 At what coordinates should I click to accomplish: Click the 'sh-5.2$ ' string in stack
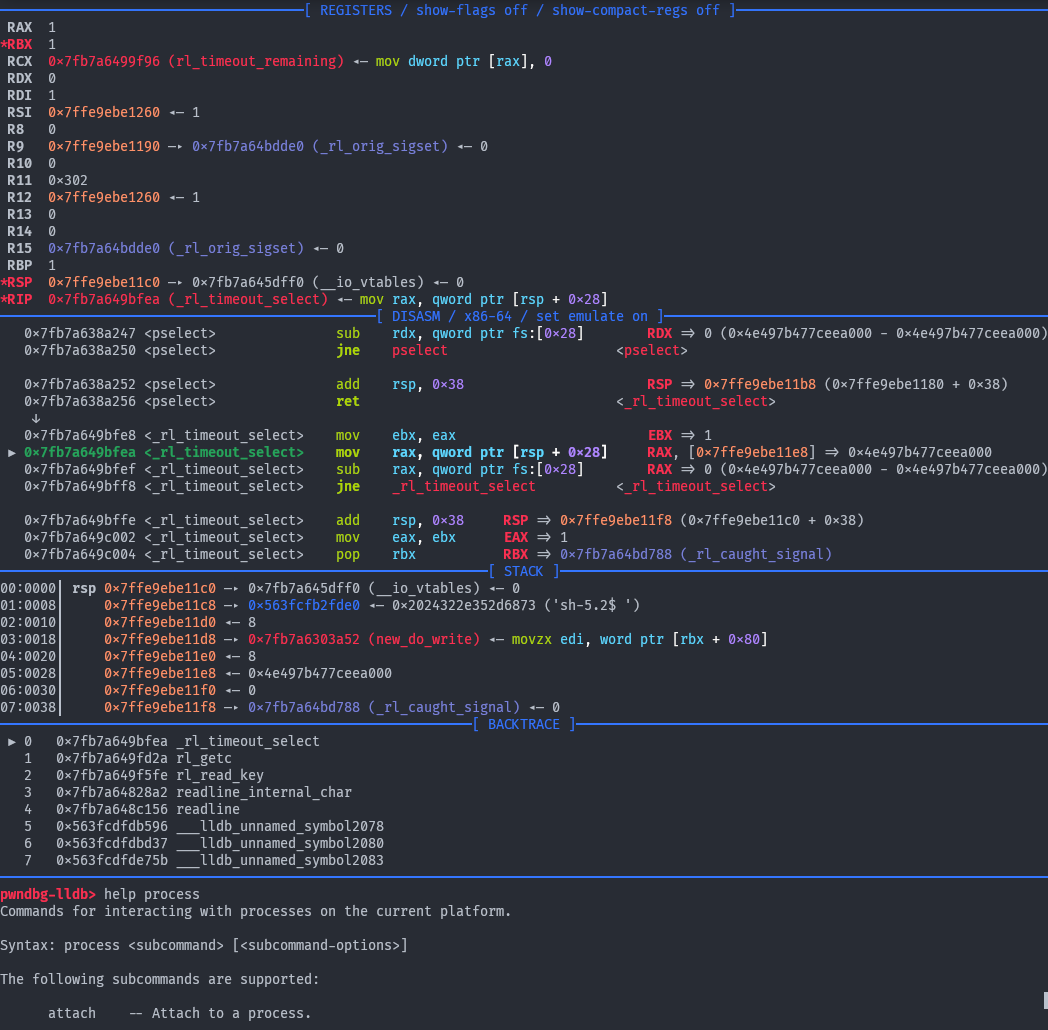(x=596, y=605)
